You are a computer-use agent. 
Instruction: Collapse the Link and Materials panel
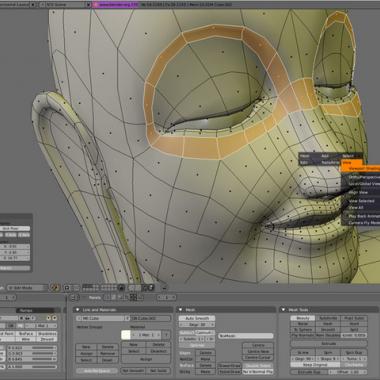click(78, 310)
